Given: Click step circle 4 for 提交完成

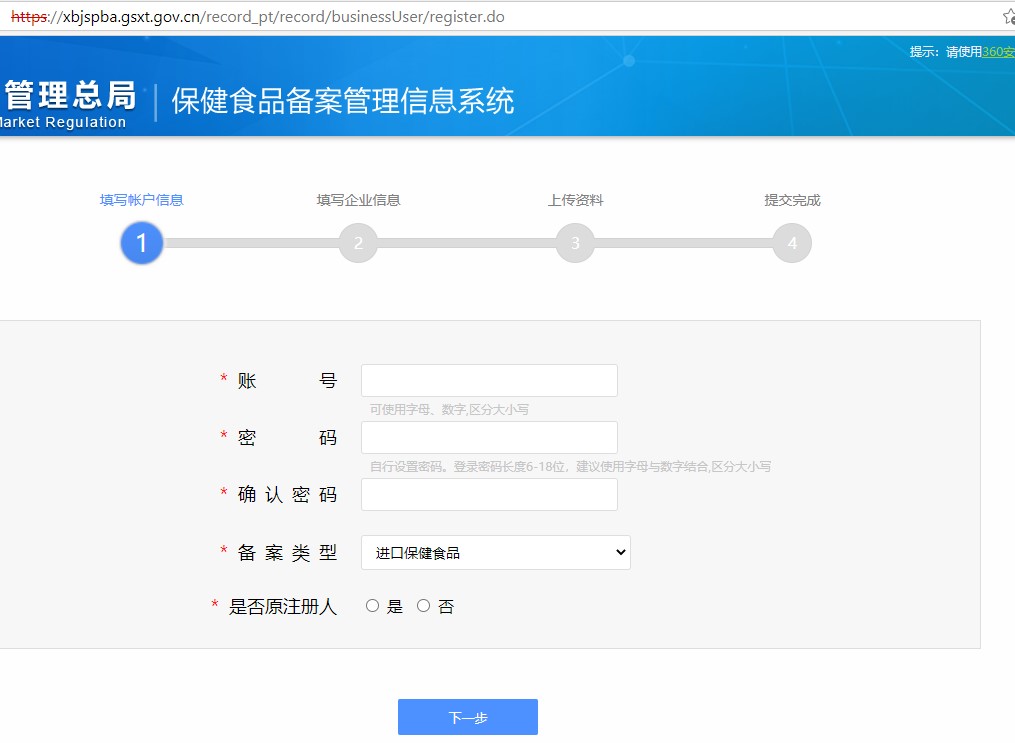Looking at the screenshot, I should click(x=791, y=242).
